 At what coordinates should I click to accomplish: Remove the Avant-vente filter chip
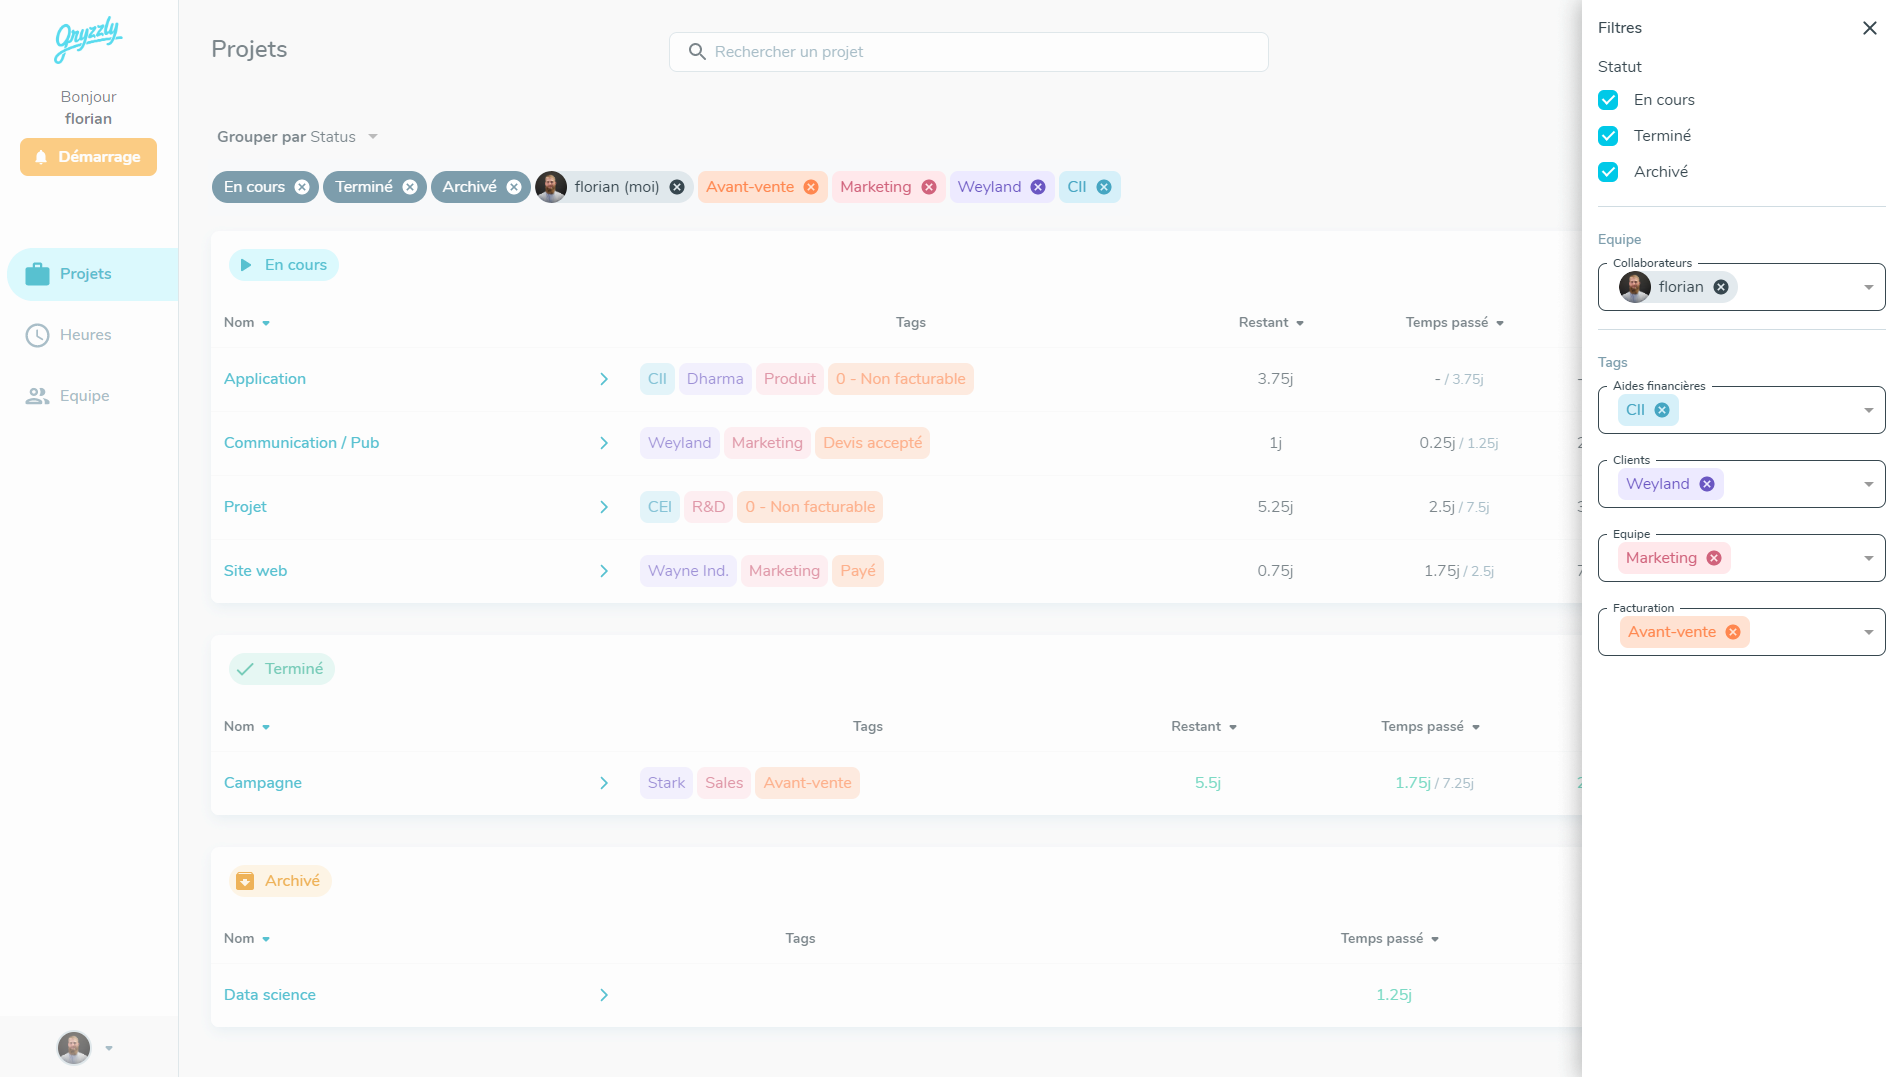click(811, 187)
